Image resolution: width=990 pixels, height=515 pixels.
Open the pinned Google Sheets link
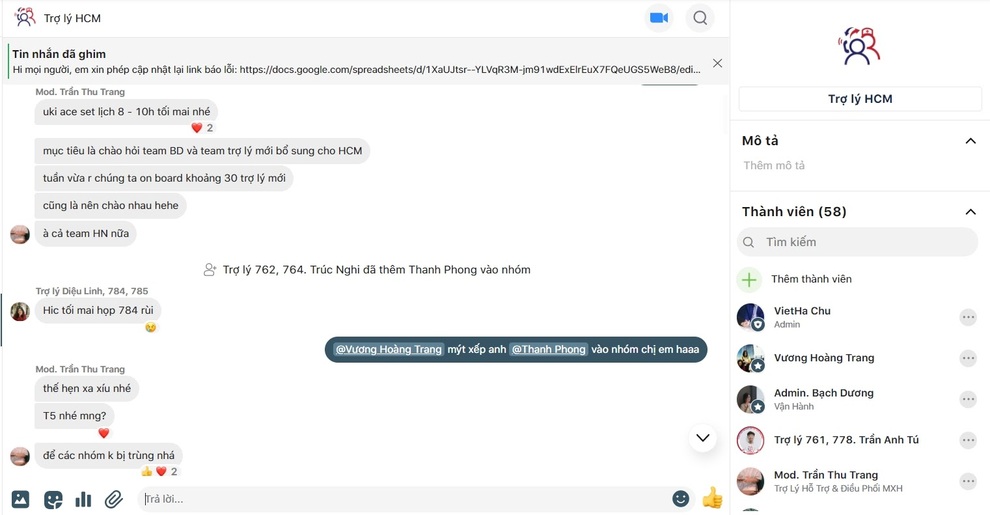point(470,70)
